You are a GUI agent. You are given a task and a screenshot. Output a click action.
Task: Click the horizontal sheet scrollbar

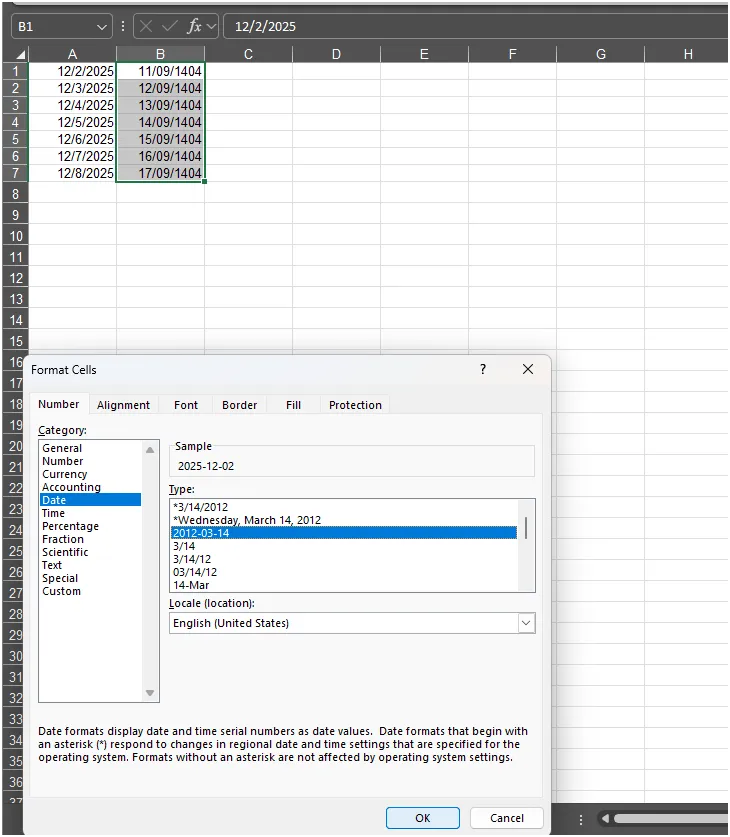point(671,819)
